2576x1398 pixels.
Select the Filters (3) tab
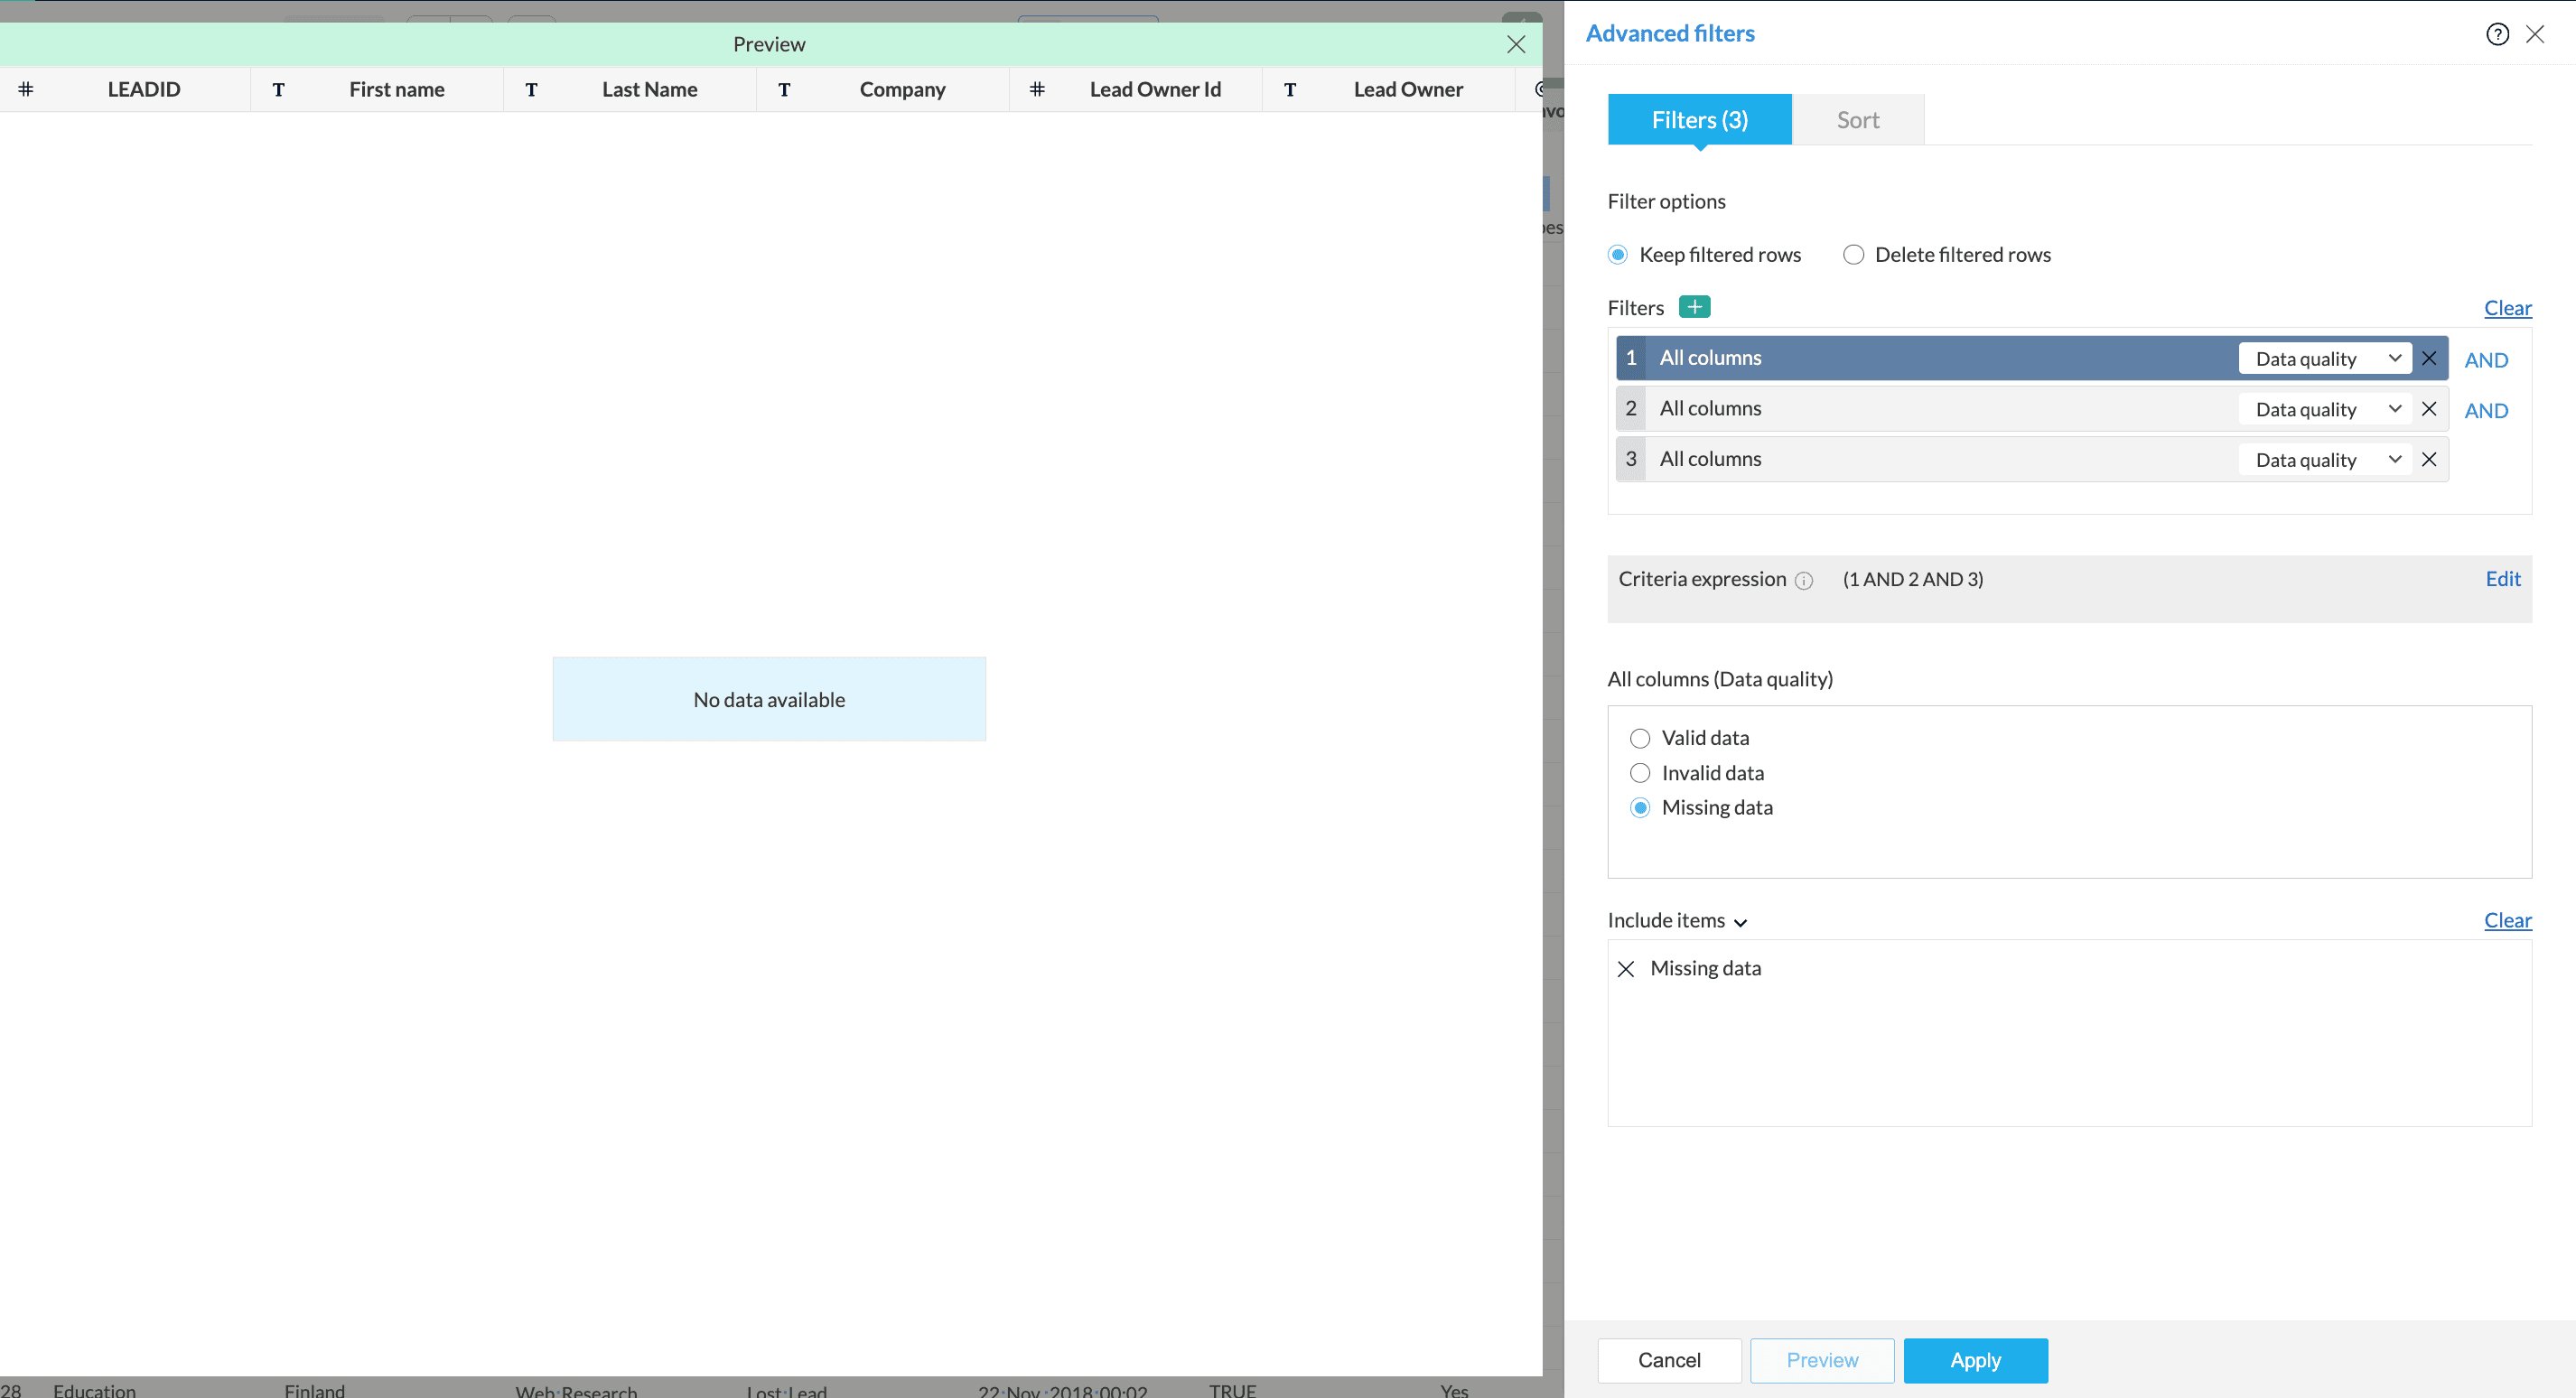pyautogui.click(x=1699, y=120)
